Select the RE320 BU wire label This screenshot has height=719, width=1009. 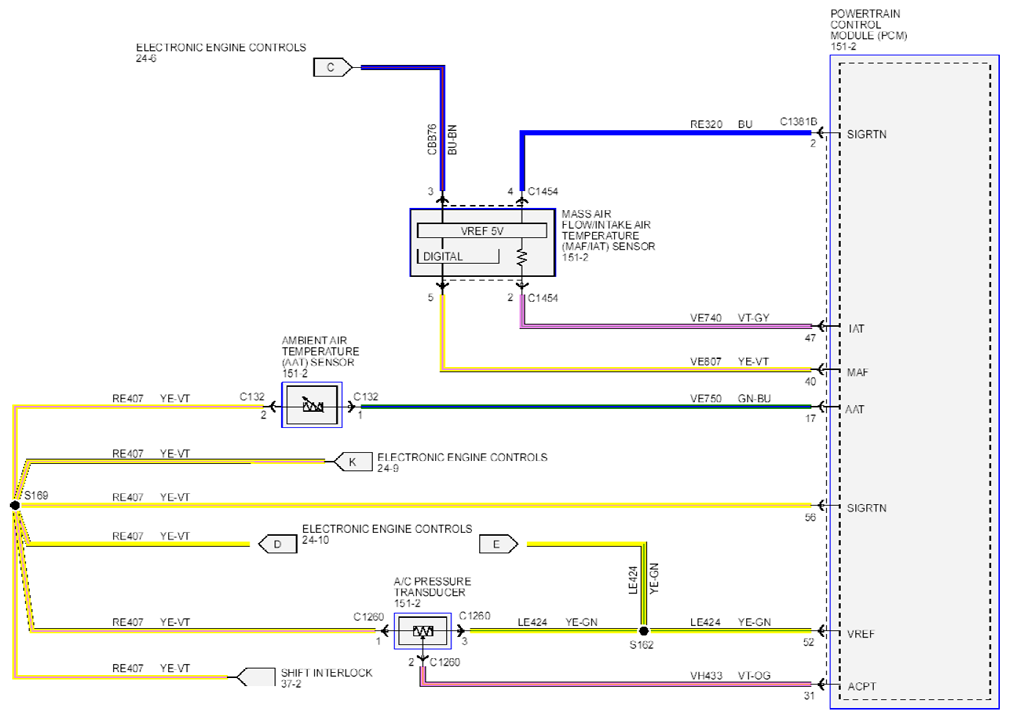click(x=721, y=124)
